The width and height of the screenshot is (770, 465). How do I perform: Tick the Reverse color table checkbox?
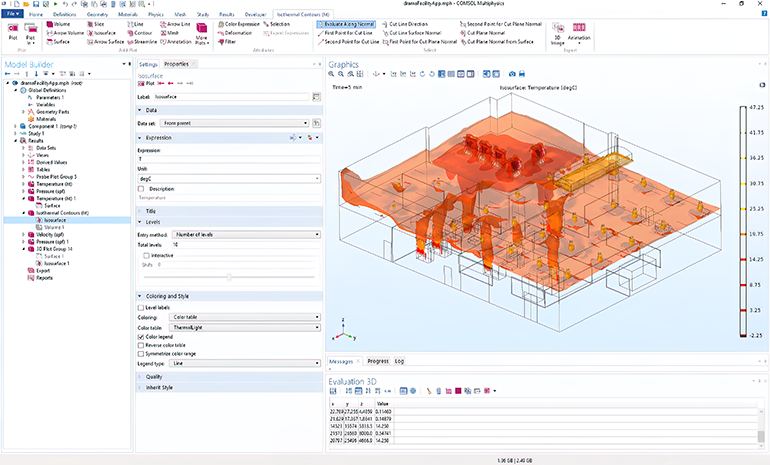140,345
